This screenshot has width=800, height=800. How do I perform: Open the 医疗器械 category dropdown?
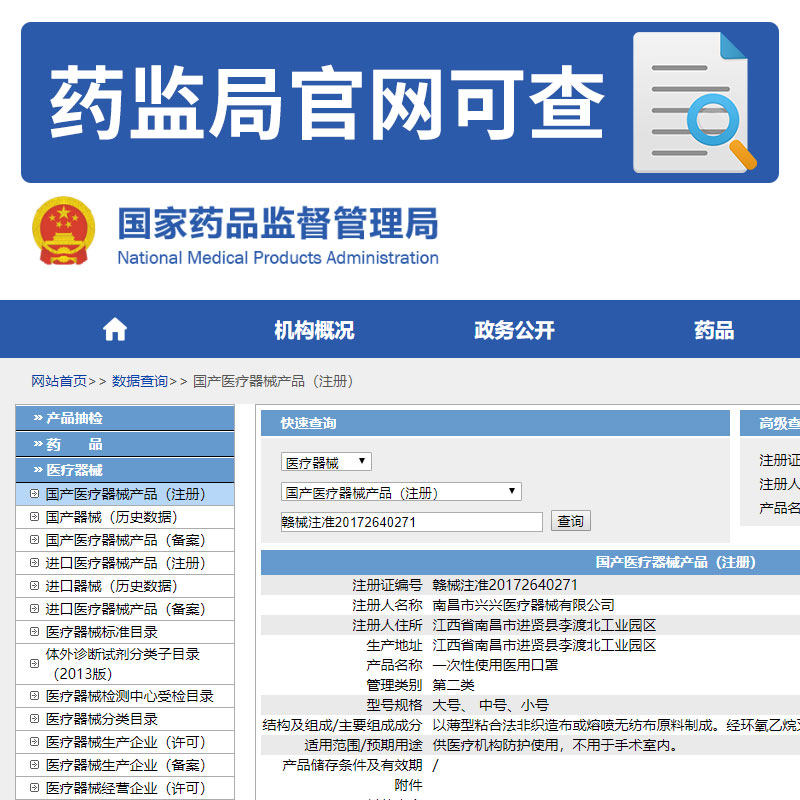point(326,462)
